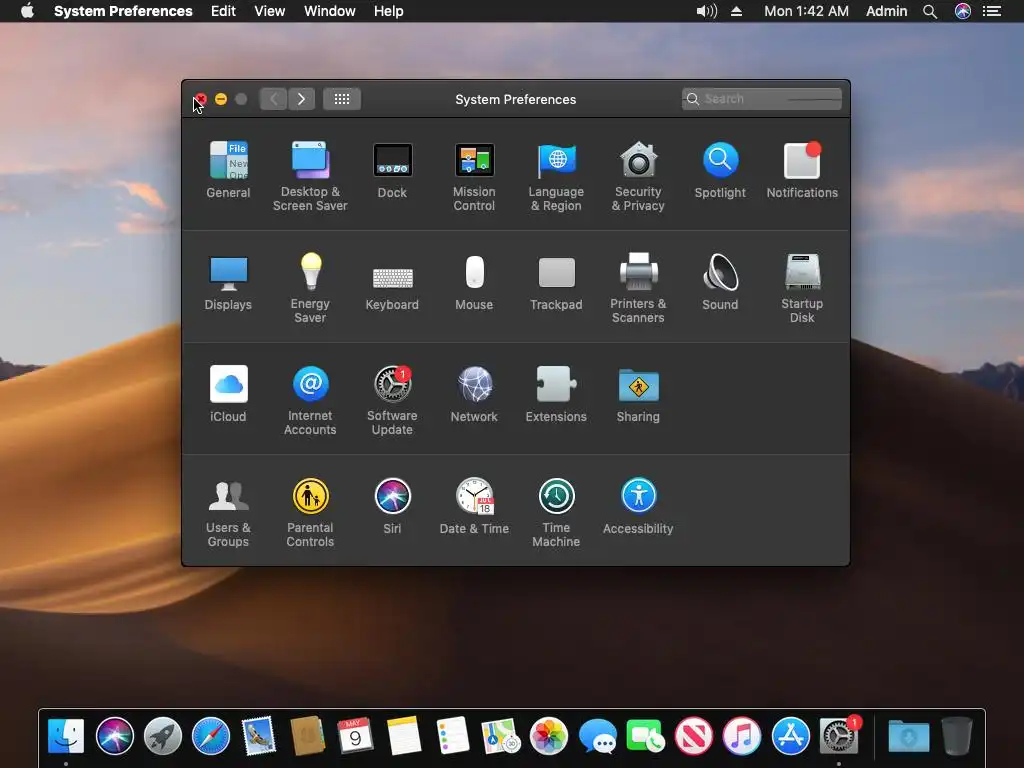Open Sharing preferences pane
Image resolution: width=1024 pixels, height=768 pixels.
[638, 394]
